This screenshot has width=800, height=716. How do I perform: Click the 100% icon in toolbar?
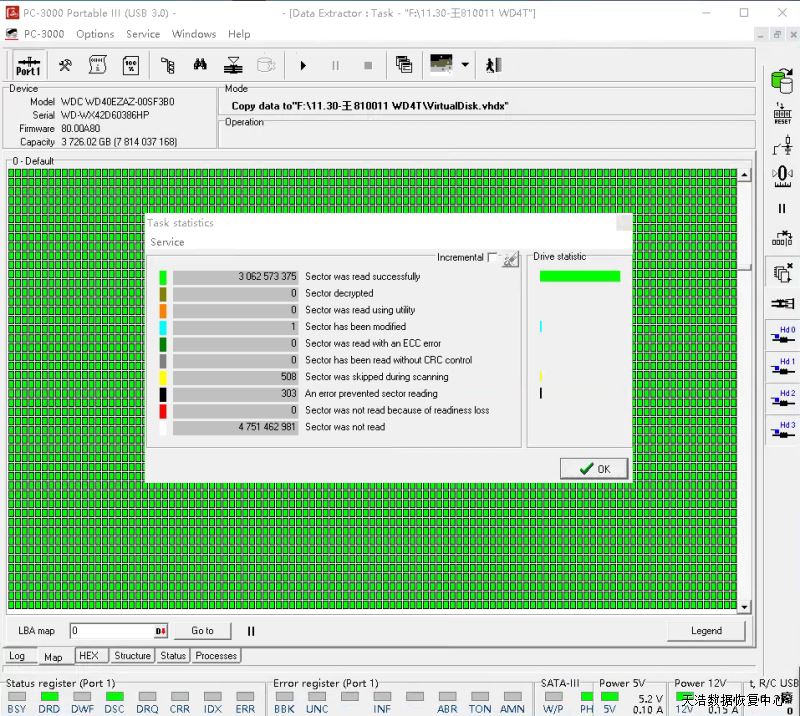[x=130, y=66]
